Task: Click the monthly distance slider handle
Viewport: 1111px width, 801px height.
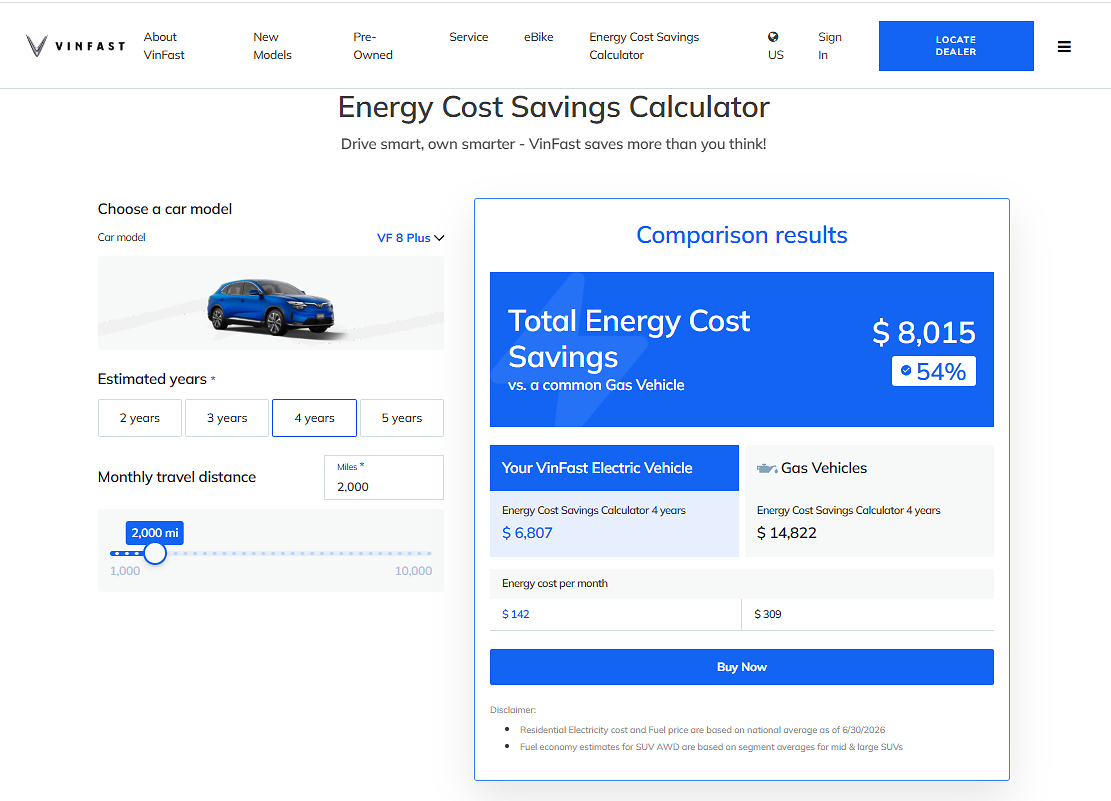Action: point(154,553)
